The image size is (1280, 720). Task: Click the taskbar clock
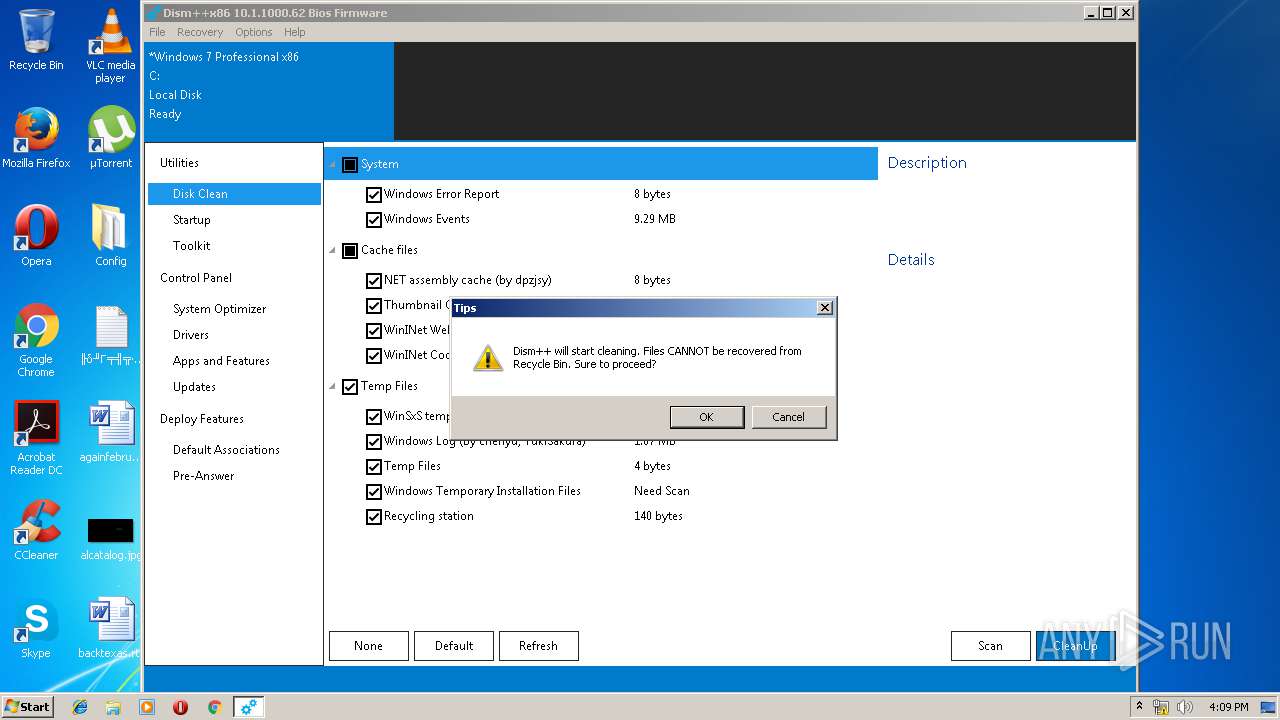(x=1228, y=707)
